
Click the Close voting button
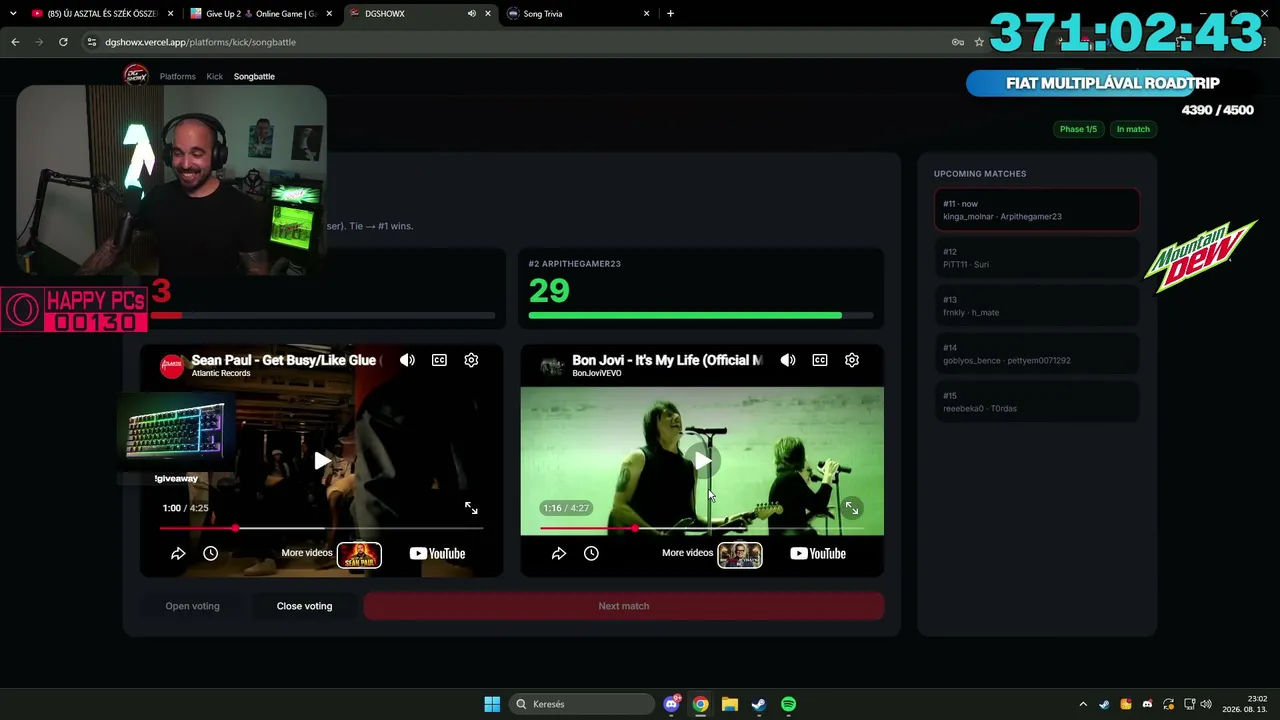(x=304, y=606)
